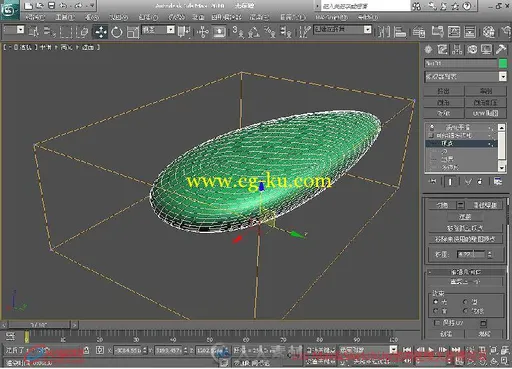This screenshot has height=369, width=512.
Task: Click the 目标焊接 button
Action: [485, 205]
